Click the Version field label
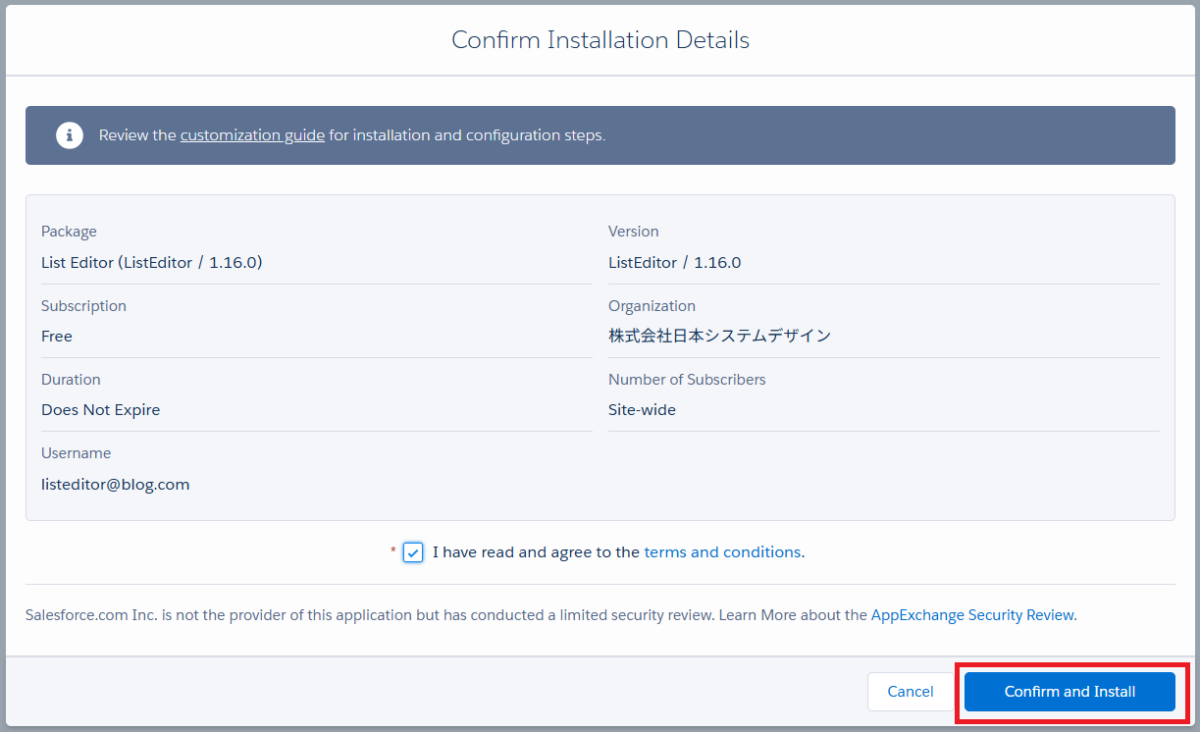Screen dimensions: 1200x732 pyautogui.click(x=633, y=231)
